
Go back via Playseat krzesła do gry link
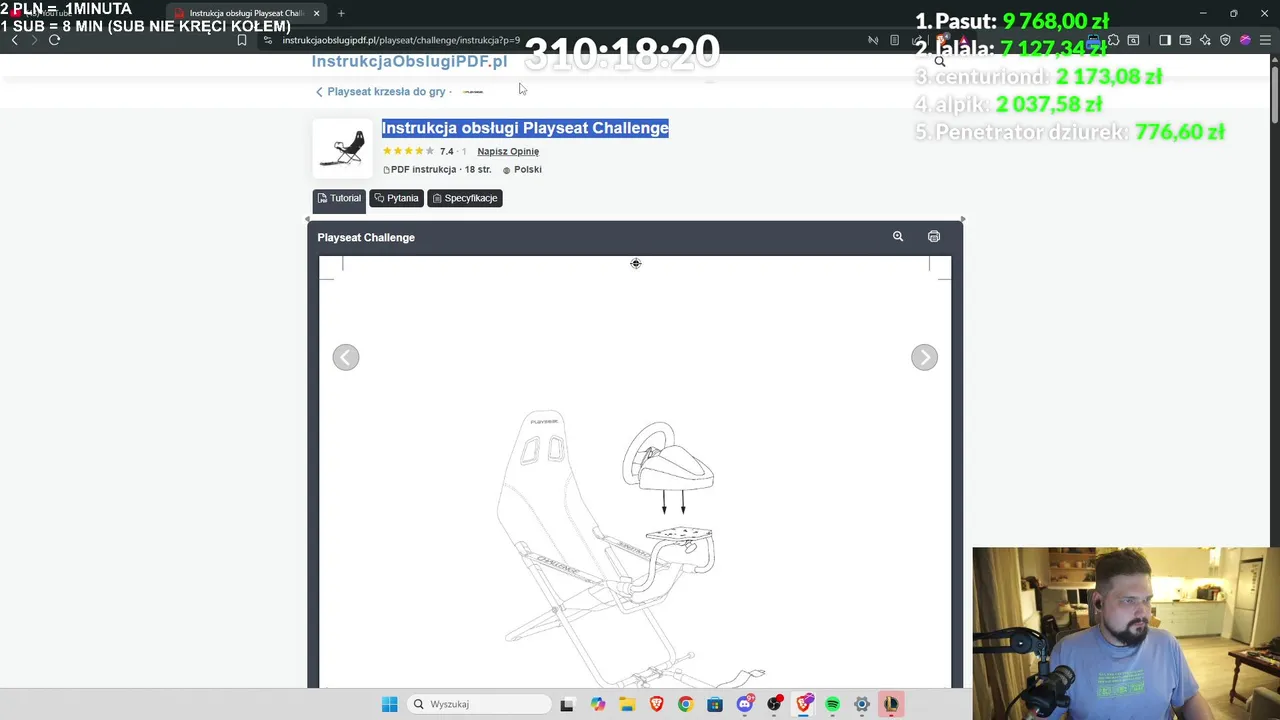tap(386, 91)
